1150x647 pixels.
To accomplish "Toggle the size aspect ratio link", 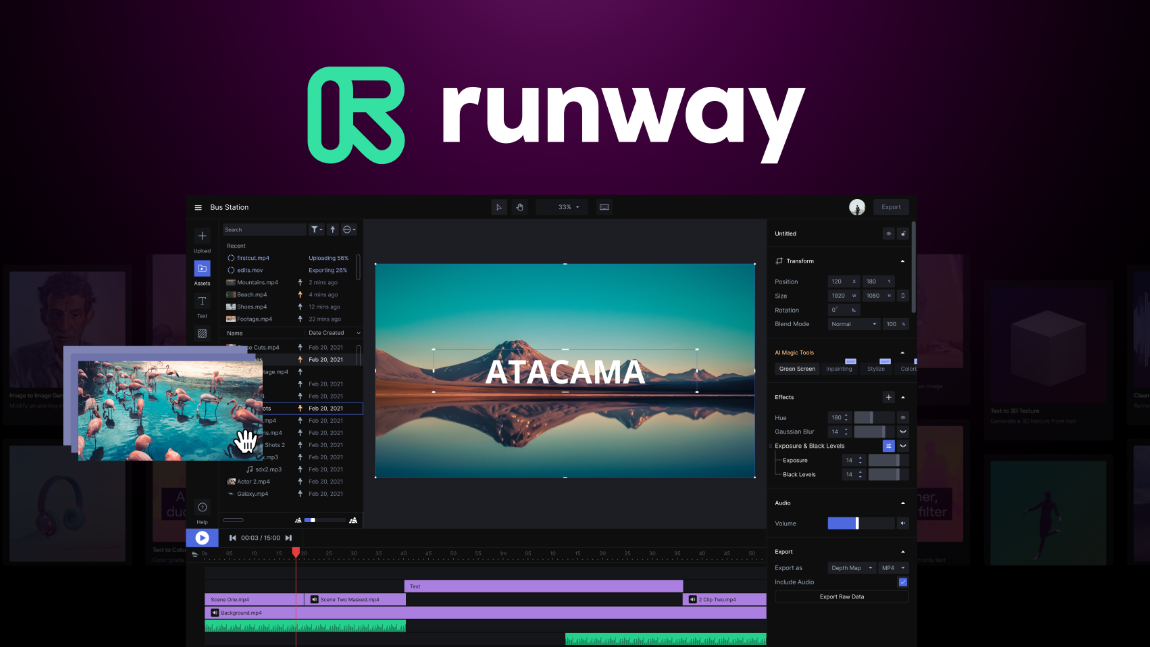I will pyautogui.click(x=903, y=296).
